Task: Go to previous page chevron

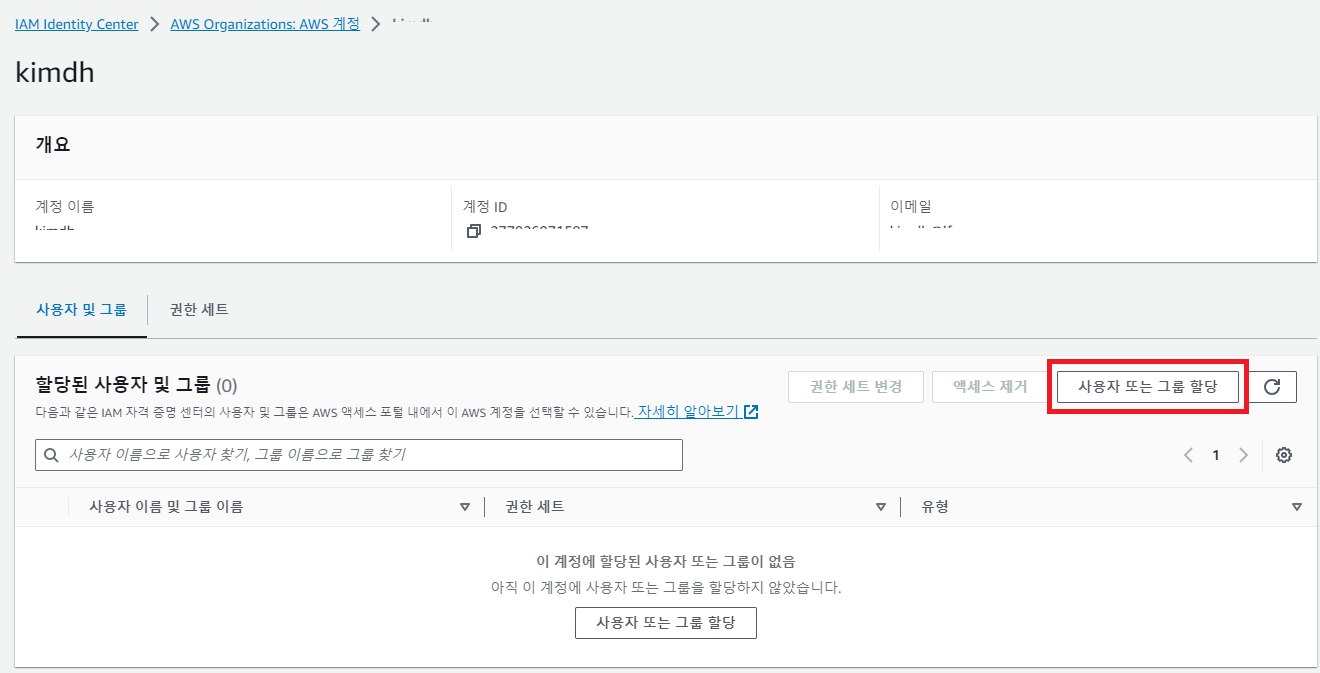Action: [1189, 455]
